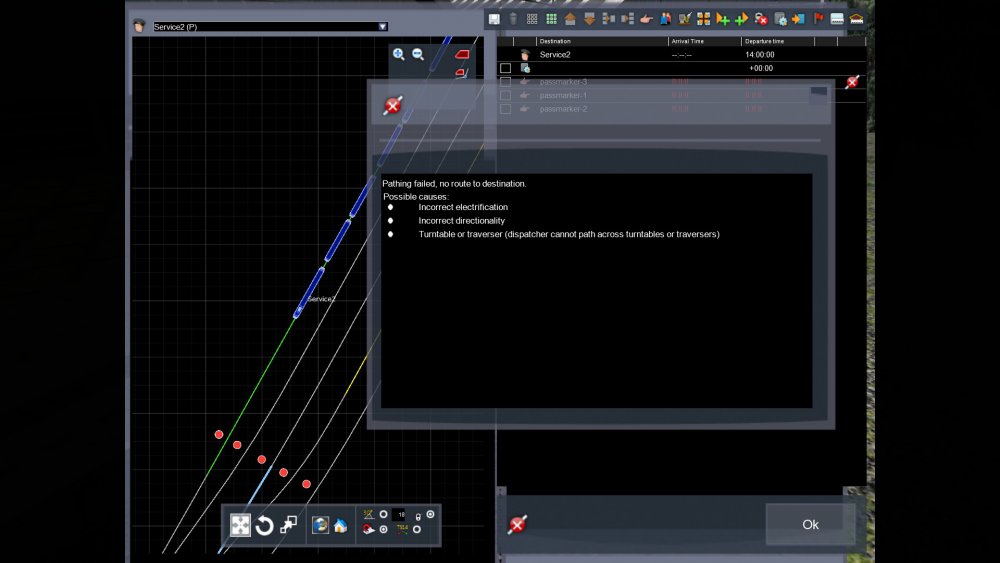Image resolution: width=1000 pixels, height=563 pixels.
Task: Open the Service2 (P) service dropdown
Action: pyautogui.click(x=382, y=27)
